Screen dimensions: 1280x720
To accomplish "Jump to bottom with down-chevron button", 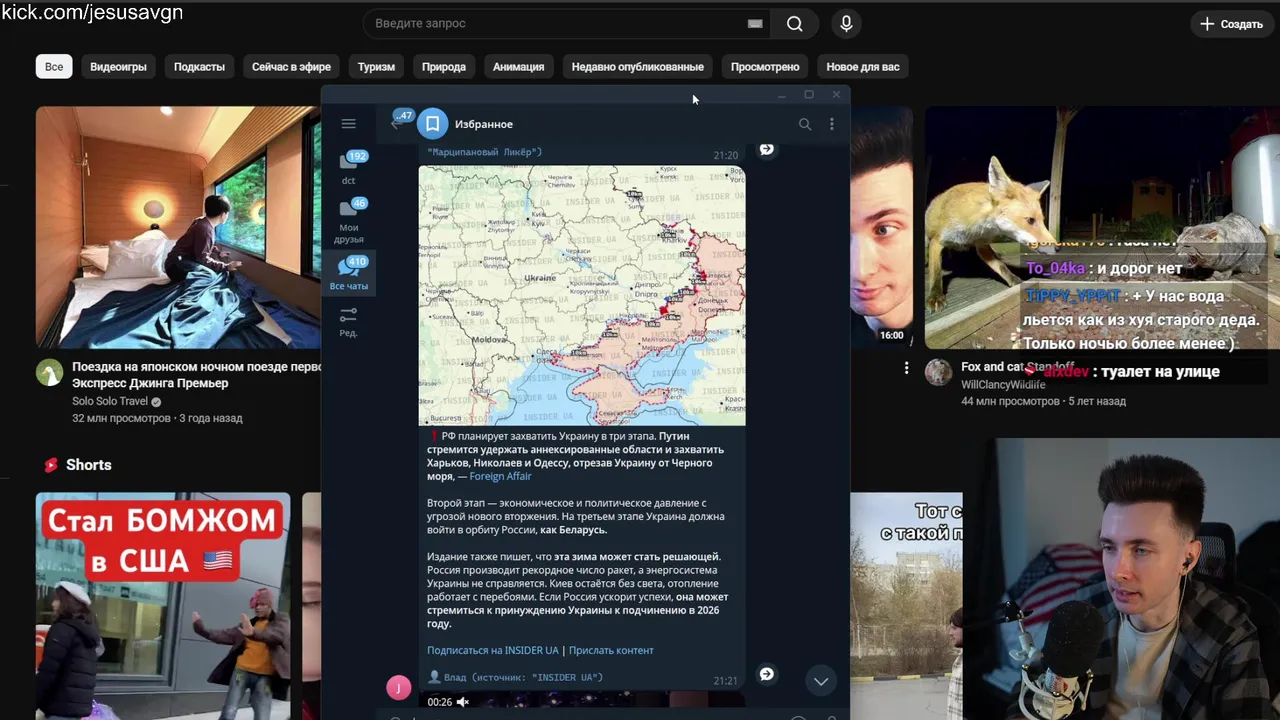I will pyautogui.click(x=821, y=681).
